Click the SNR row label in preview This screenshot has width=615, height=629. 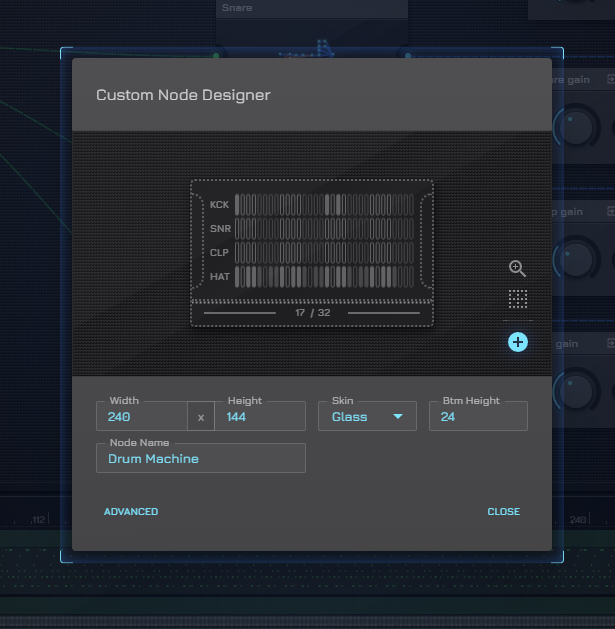[x=219, y=229]
